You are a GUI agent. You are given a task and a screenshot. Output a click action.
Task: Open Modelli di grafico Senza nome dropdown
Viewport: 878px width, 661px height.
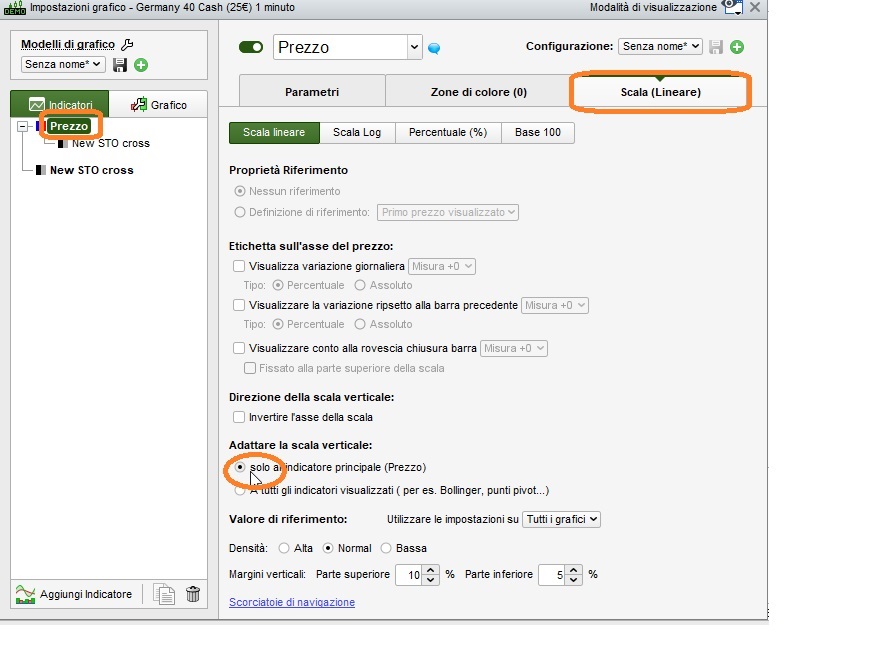(63, 64)
